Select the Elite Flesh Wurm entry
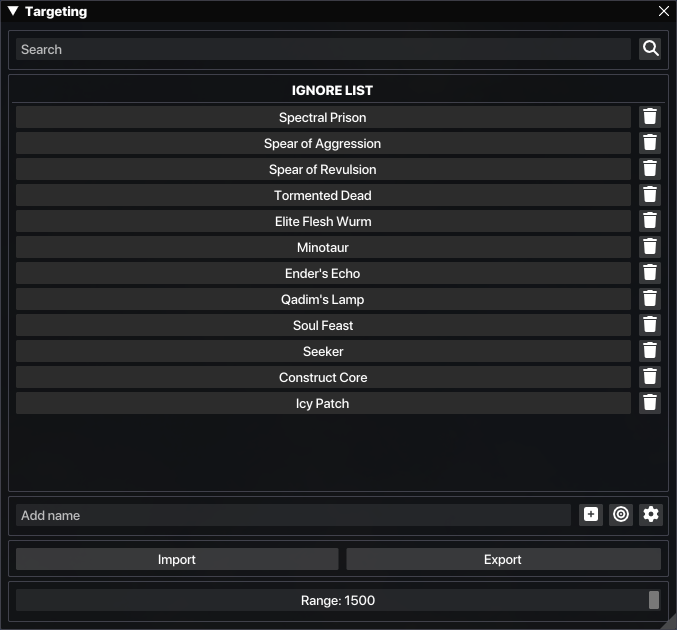 pyautogui.click(x=323, y=221)
